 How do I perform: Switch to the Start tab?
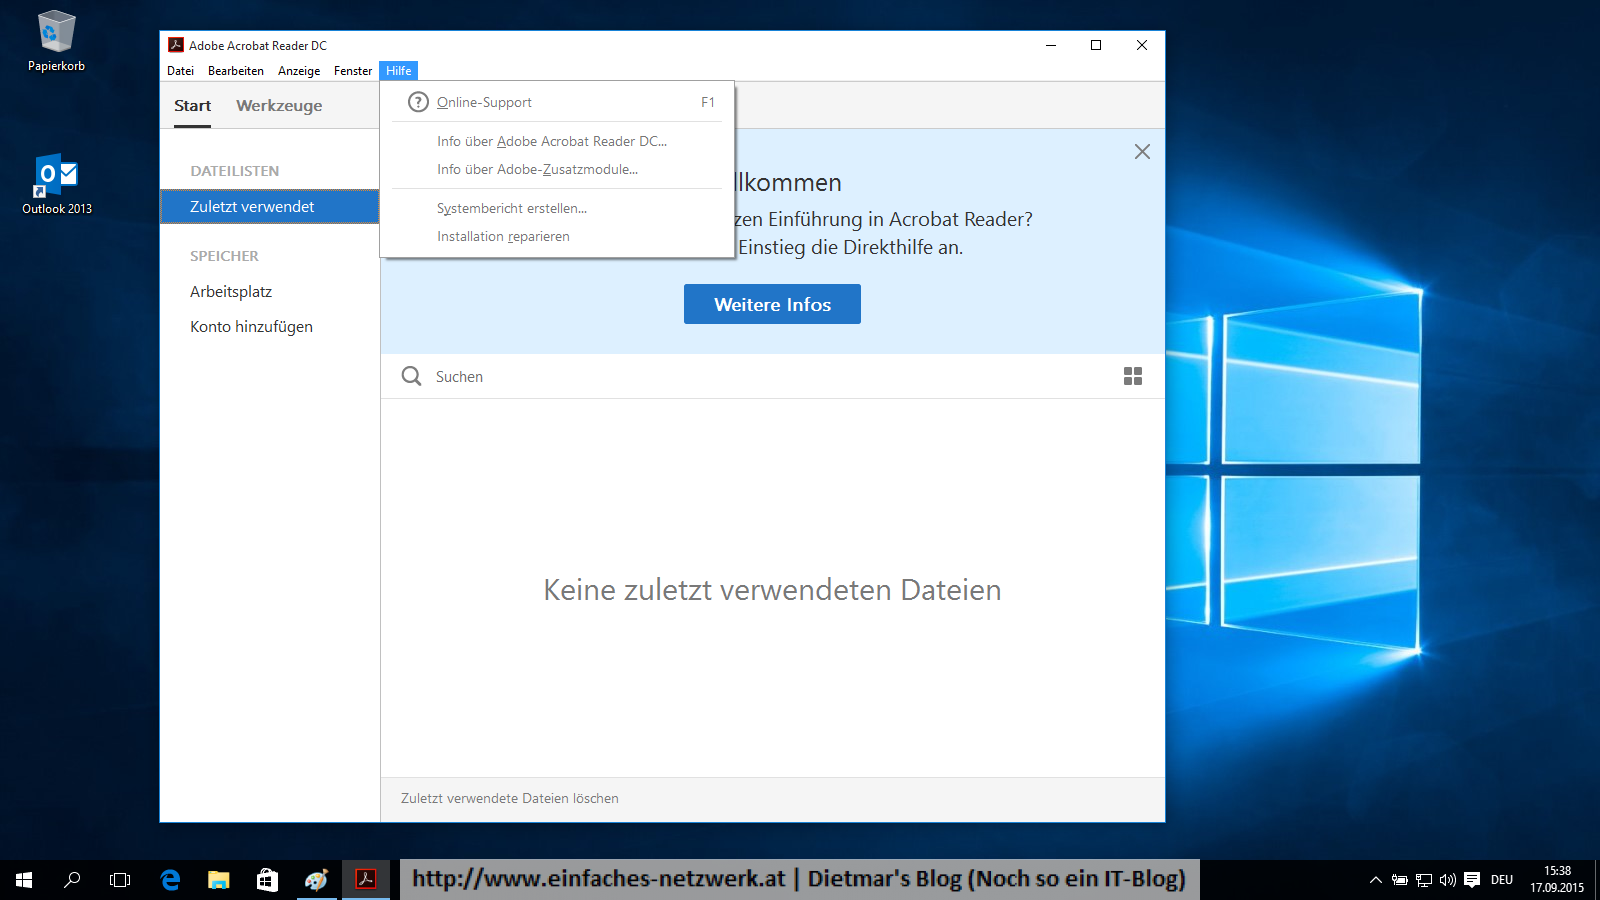pyautogui.click(x=192, y=106)
